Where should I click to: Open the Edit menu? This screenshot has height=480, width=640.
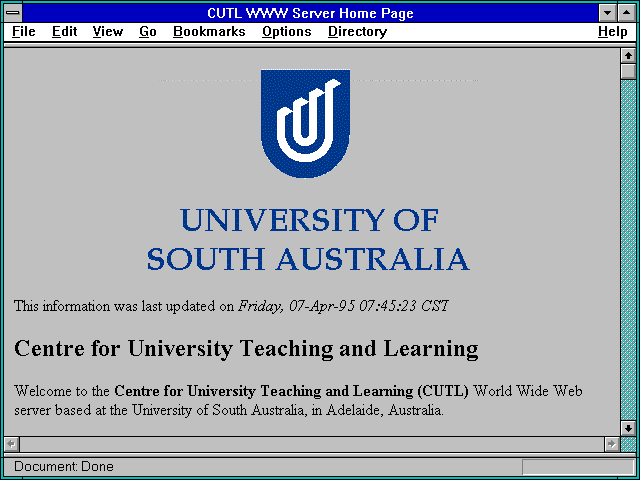click(x=64, y=32)
